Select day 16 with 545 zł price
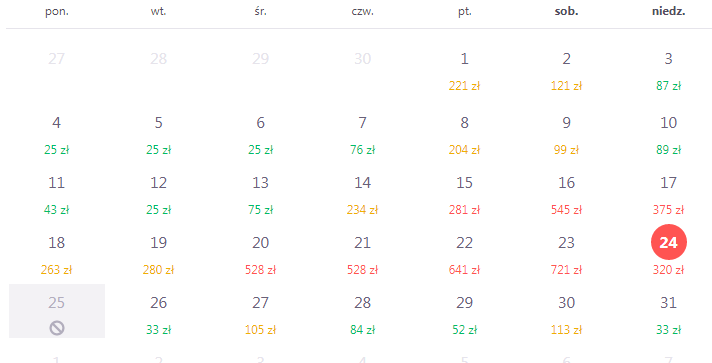Viewport: 712px width, 363px height. click(566, 195)
